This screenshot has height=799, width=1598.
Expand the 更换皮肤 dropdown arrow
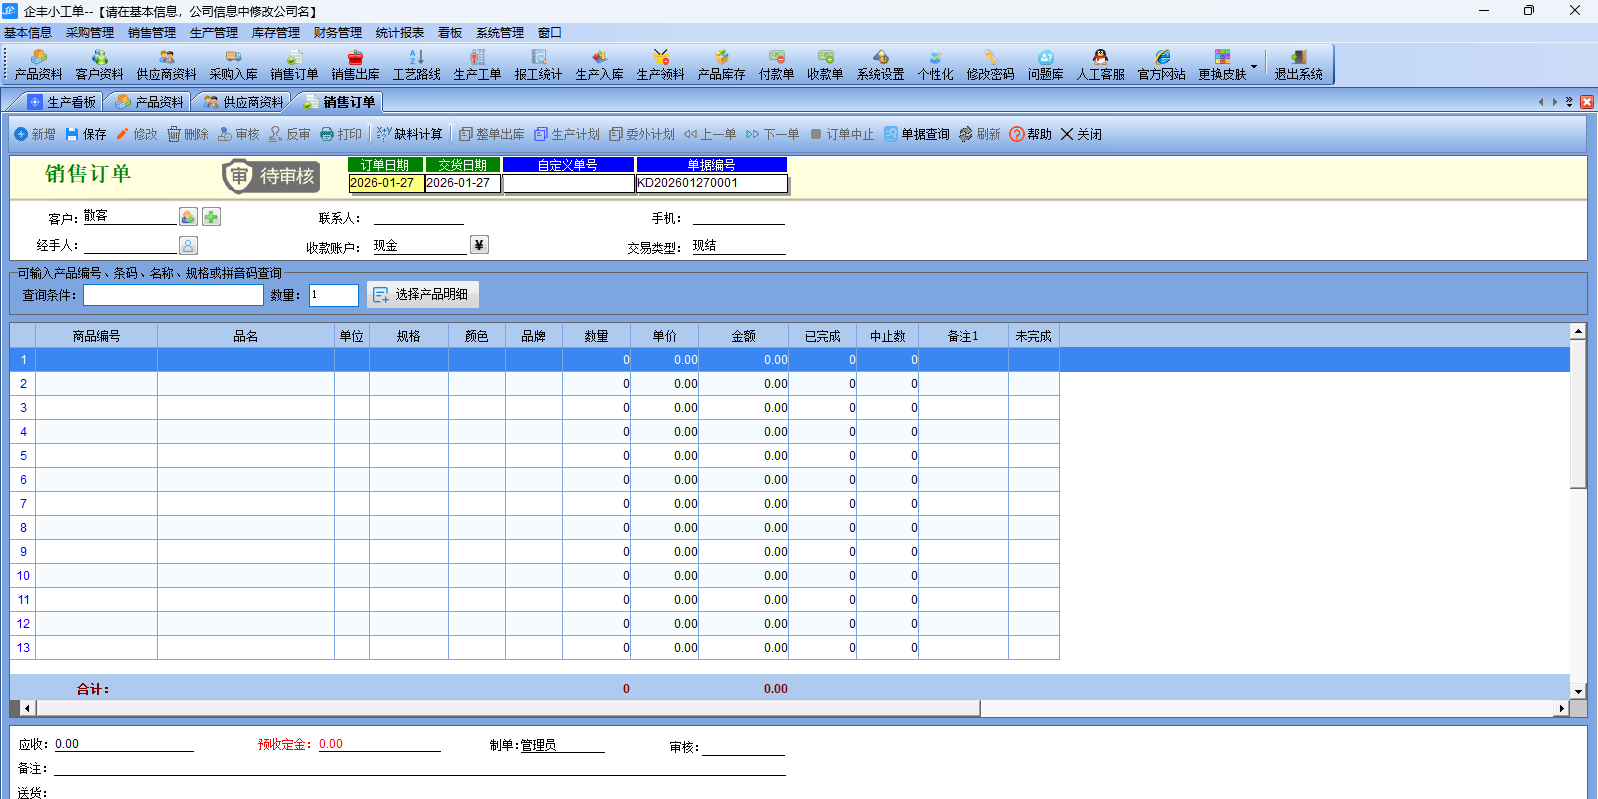pos(1254,66)
